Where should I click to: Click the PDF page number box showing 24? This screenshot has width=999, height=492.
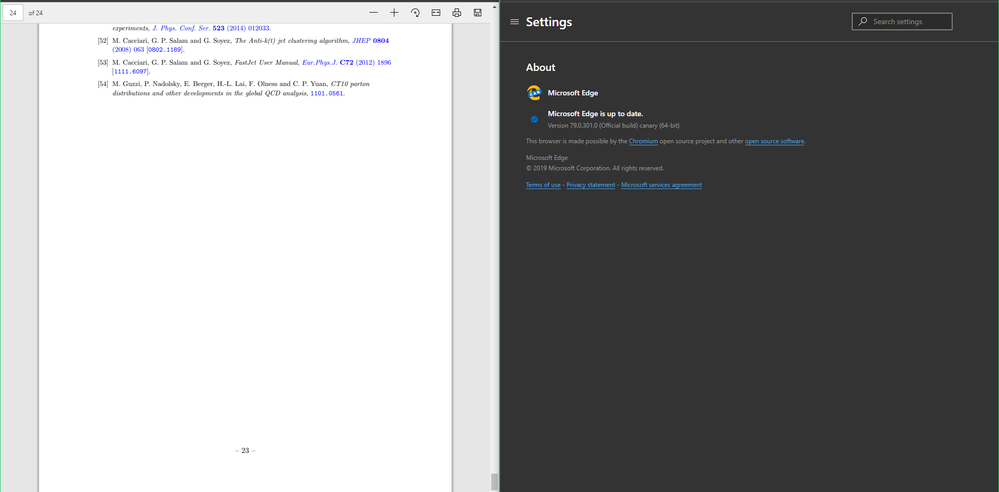click(13, 13)
